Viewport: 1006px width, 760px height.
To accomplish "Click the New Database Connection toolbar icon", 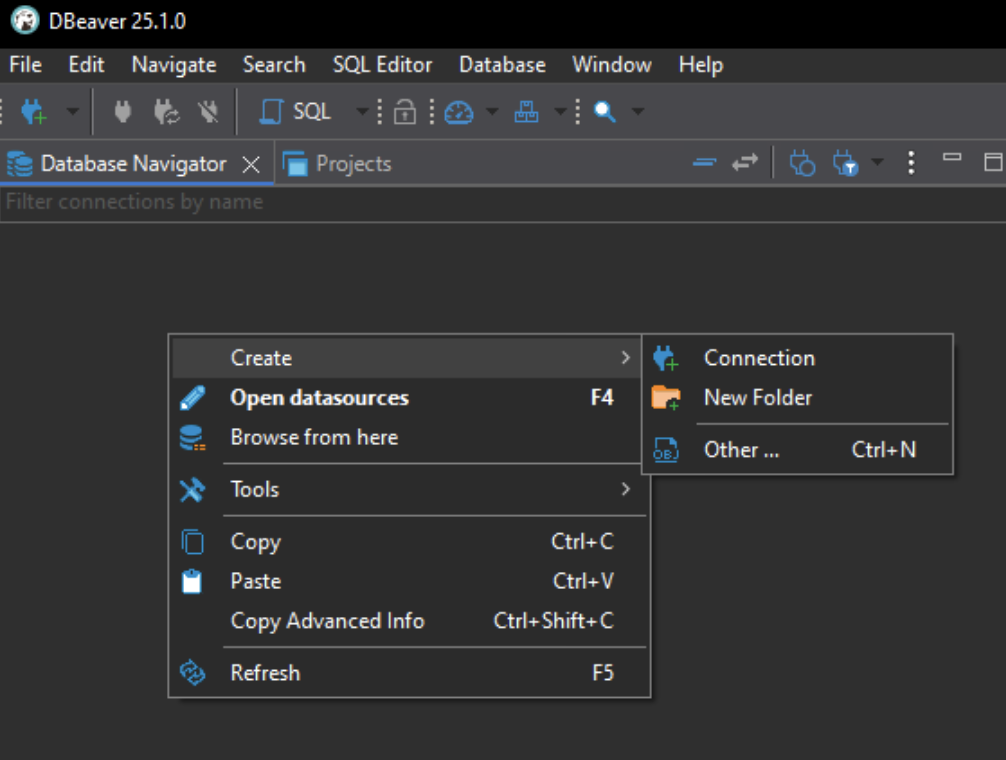I will (x=33, y=112).
